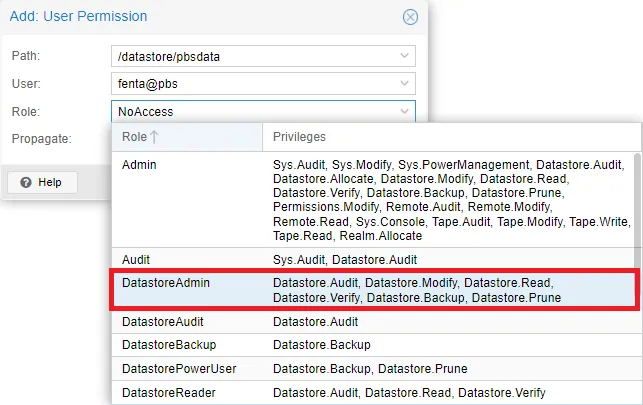
Task: Click the role list vertical scrollbar
Action: pyautogui.click(x=636, y=200)
